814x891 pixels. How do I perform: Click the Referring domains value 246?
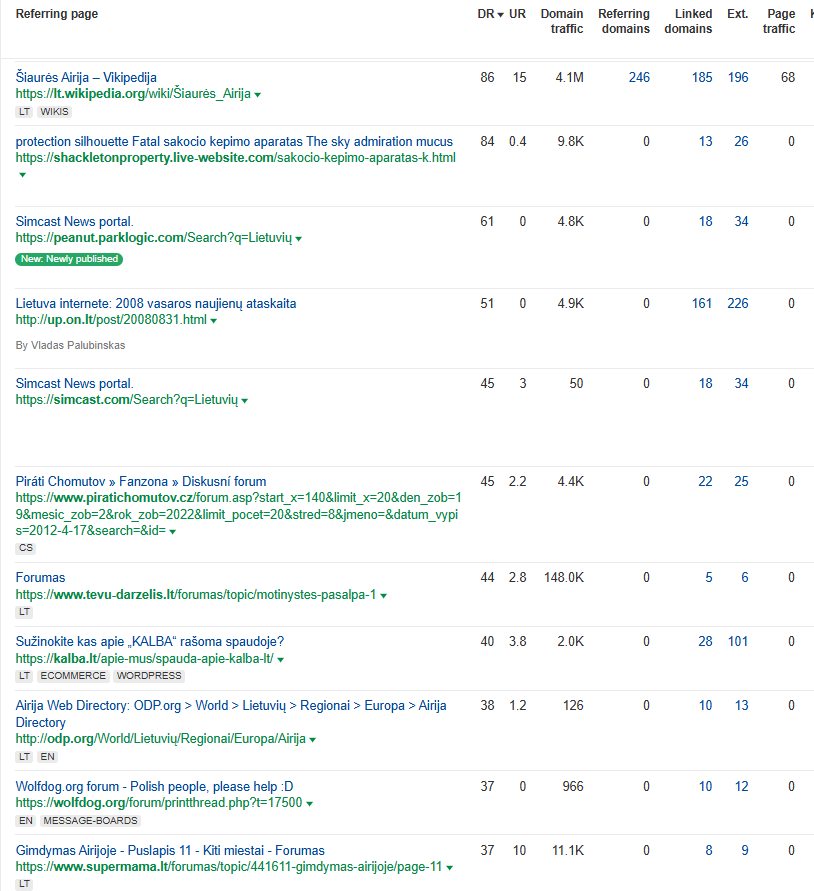(639, 77)
